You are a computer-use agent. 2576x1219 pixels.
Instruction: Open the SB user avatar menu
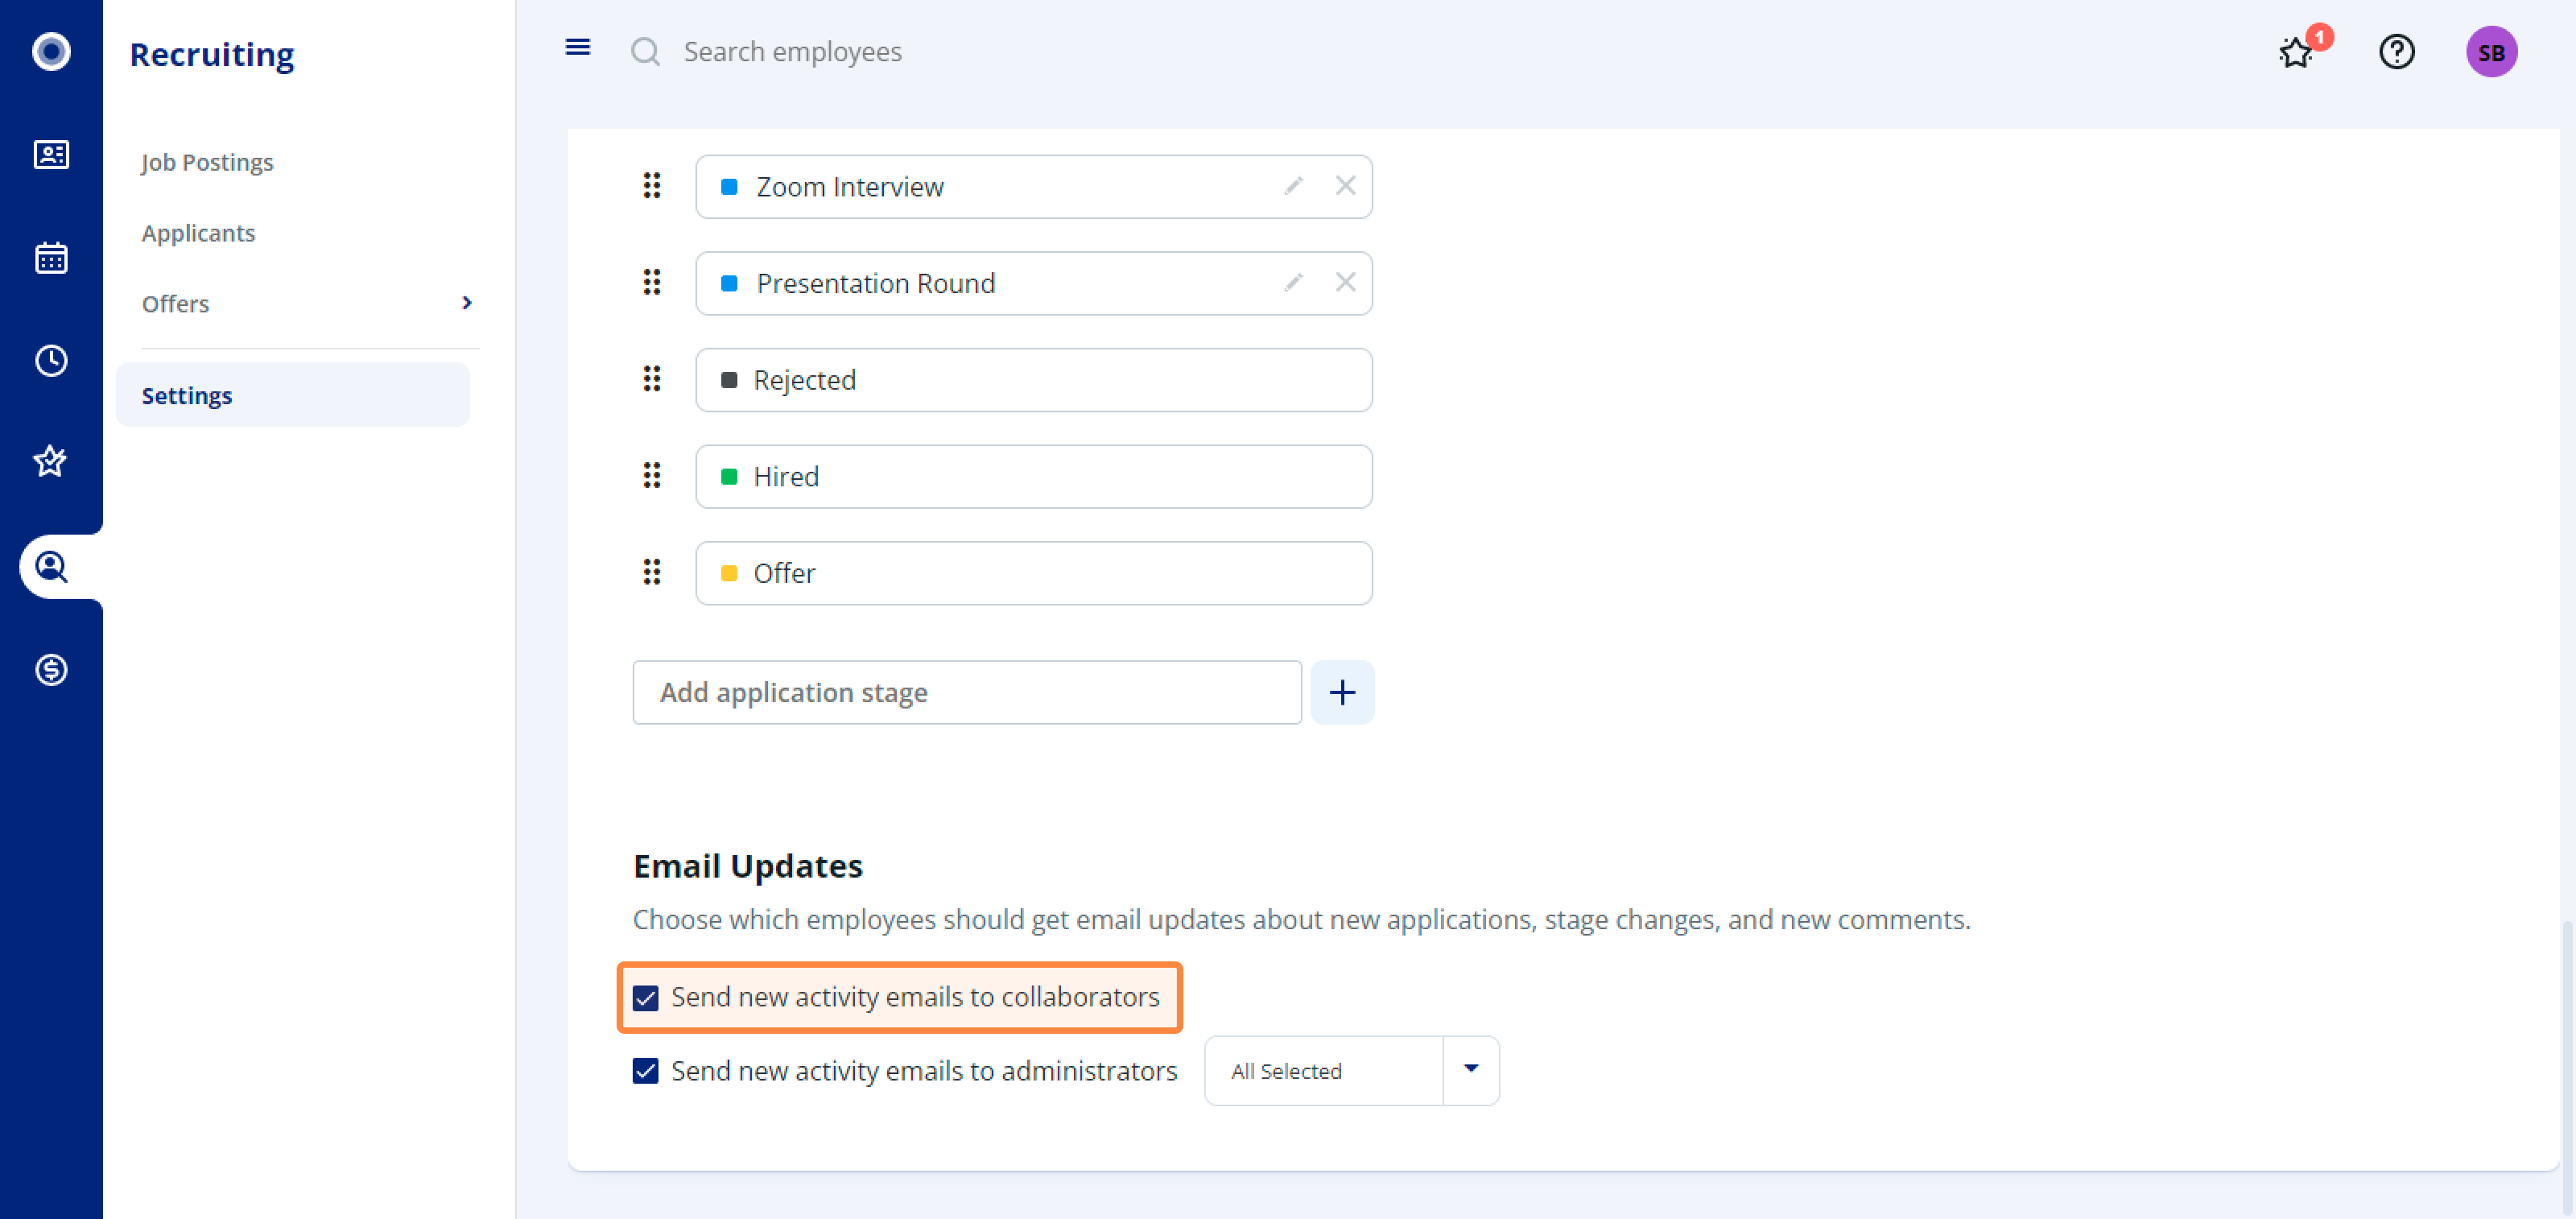click(2491, 52)
